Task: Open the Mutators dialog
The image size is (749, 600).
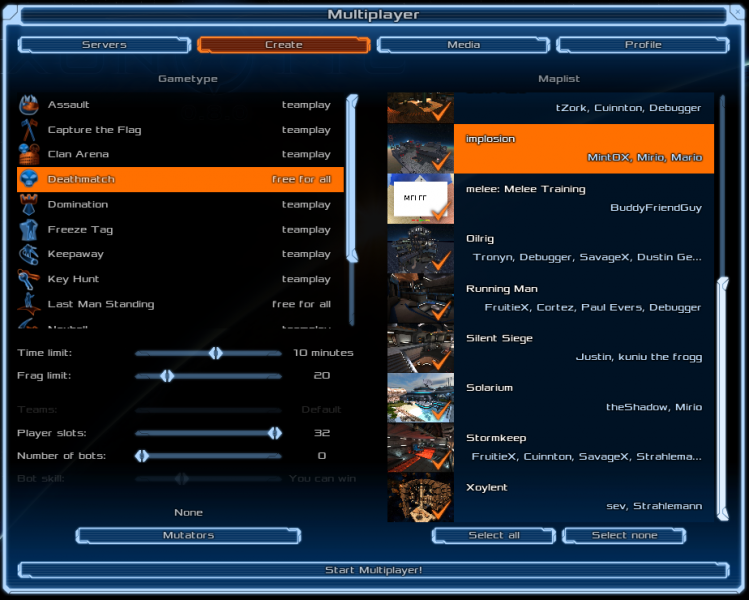Action: point(188,535)
